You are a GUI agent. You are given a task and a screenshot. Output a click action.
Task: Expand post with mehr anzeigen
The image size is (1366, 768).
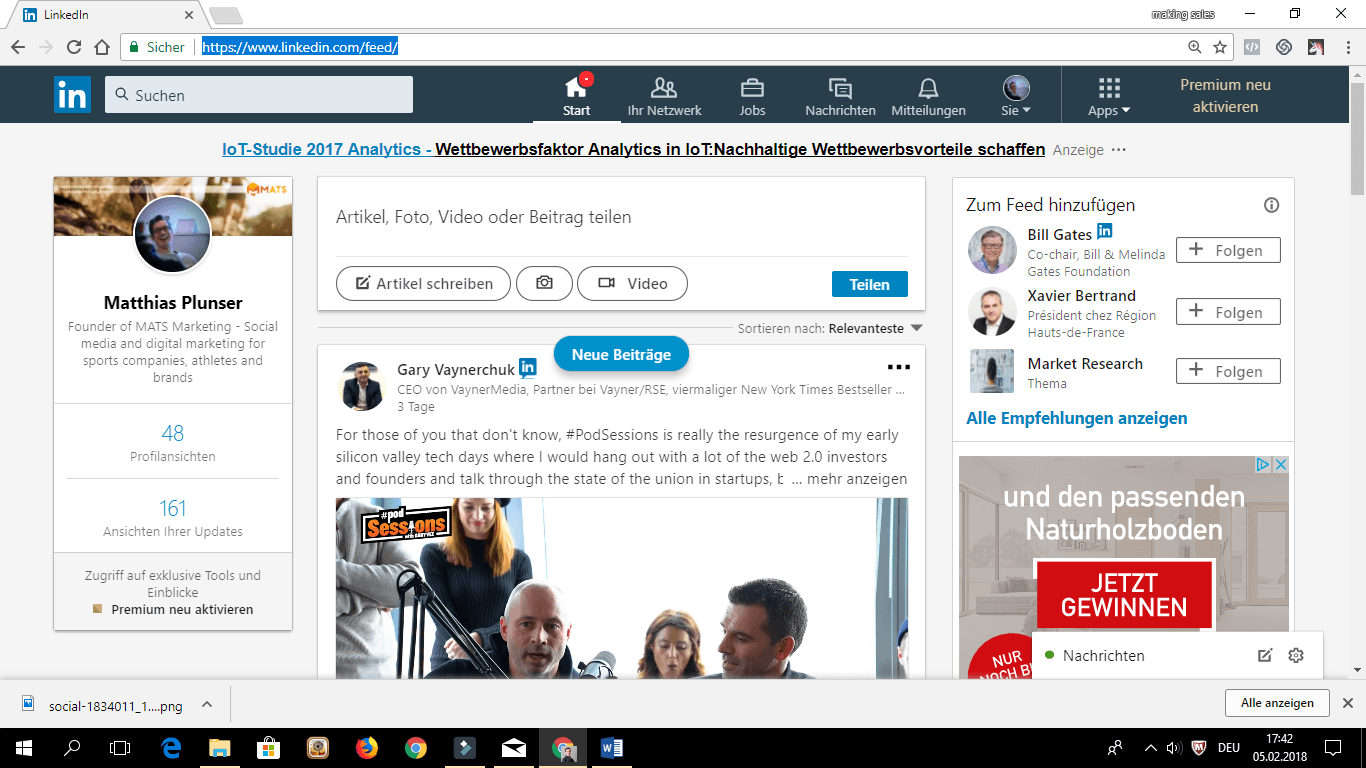[x=849, y=479]
